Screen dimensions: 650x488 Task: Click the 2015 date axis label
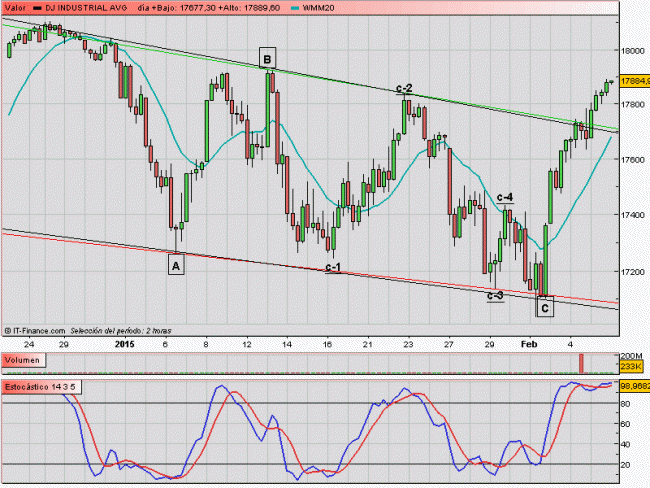125,344
